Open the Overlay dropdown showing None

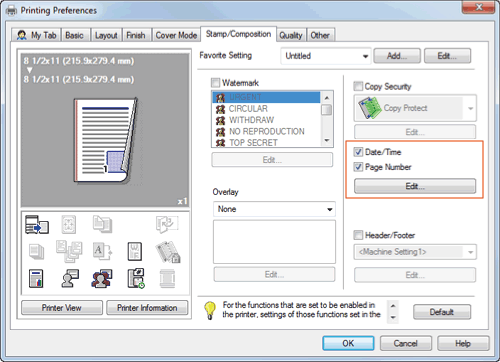[x=274, y=209]
